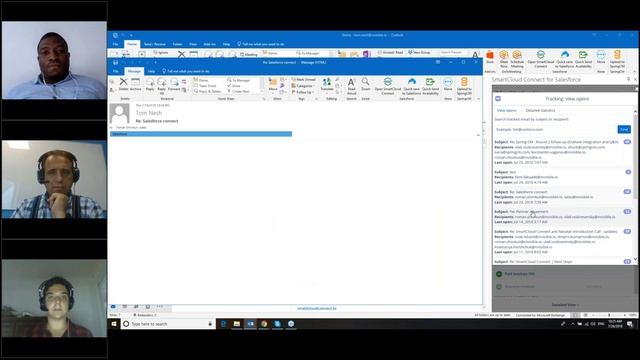Click sender avatar for Tom Nesh
The image size is (640, 360).
[120, 113]
